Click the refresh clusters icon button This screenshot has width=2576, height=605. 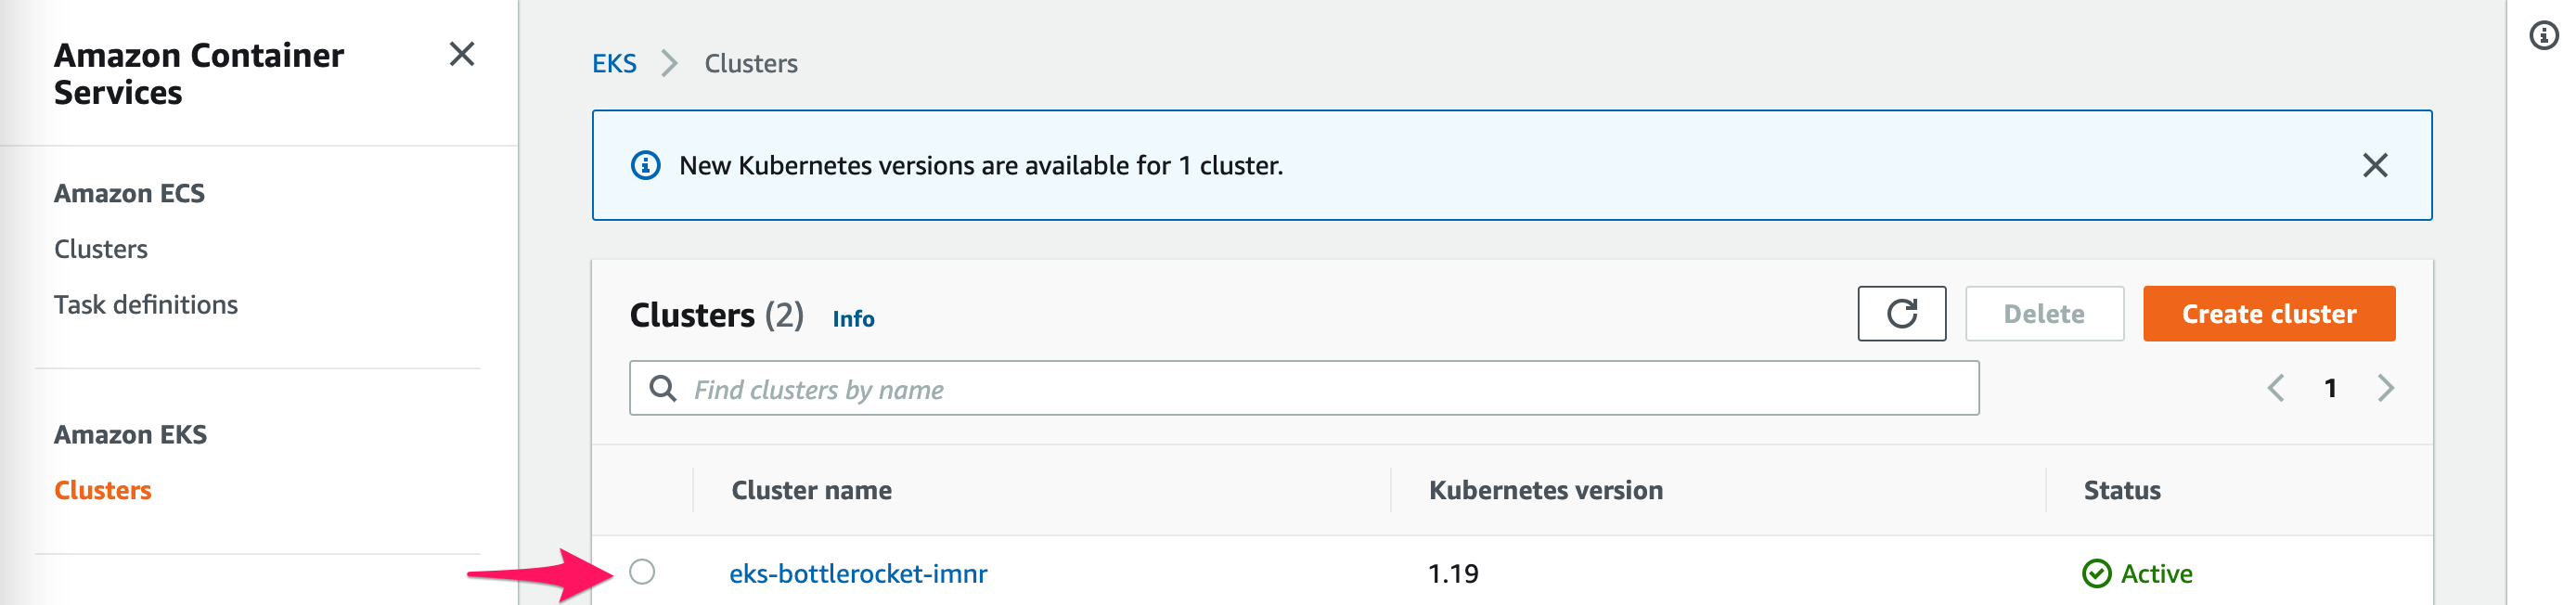point(1901,314)
